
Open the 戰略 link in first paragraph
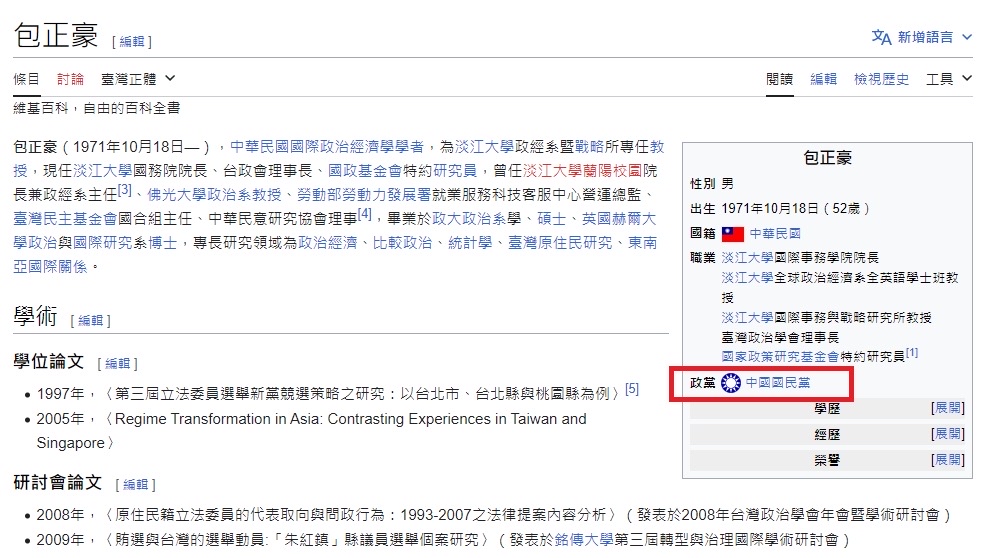(x=589, y=147)
